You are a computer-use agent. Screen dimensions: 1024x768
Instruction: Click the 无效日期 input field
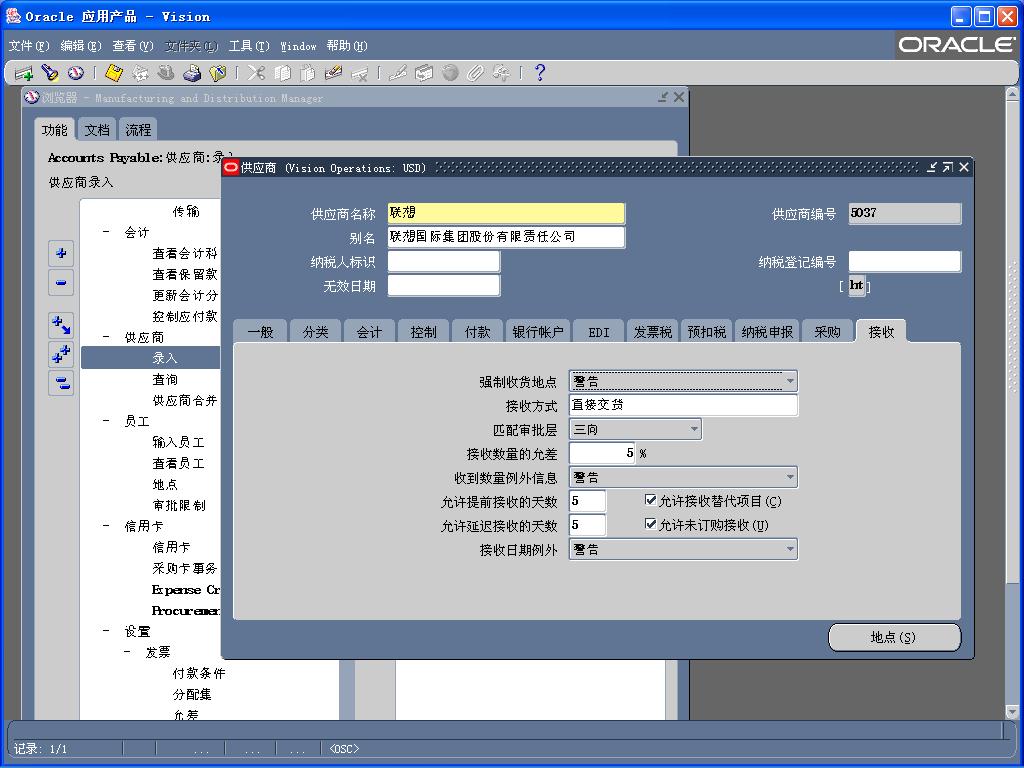click(x=443, y=285)
